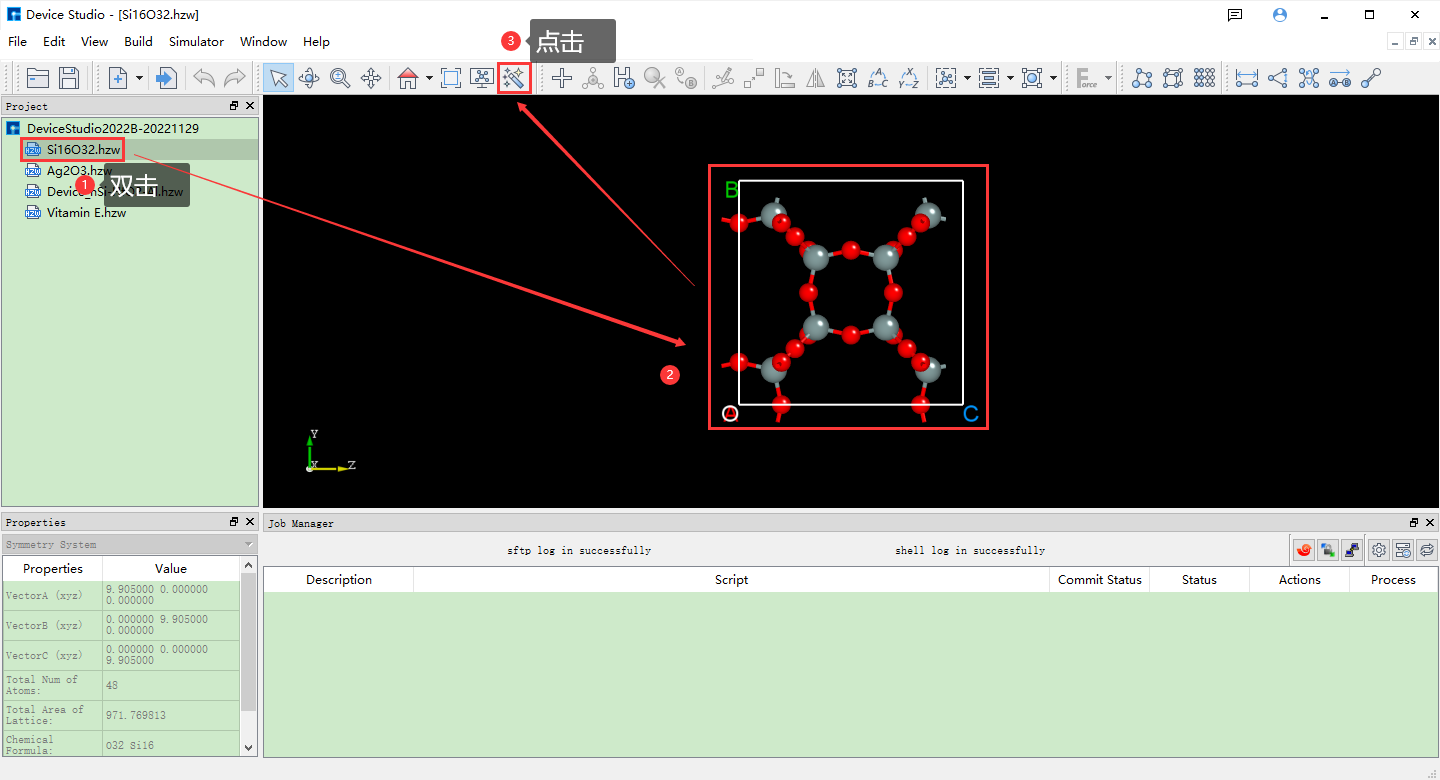Select the zoom tool in the toolbar

340,77
